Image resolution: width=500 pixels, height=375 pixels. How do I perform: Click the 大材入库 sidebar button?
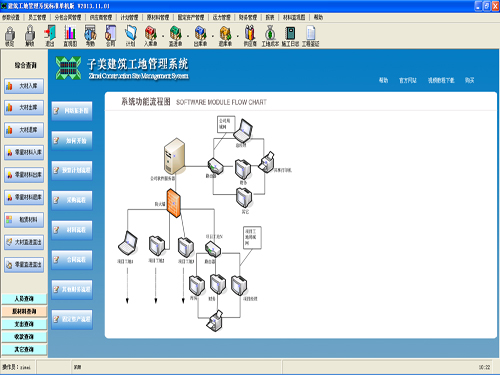[24, 86]
